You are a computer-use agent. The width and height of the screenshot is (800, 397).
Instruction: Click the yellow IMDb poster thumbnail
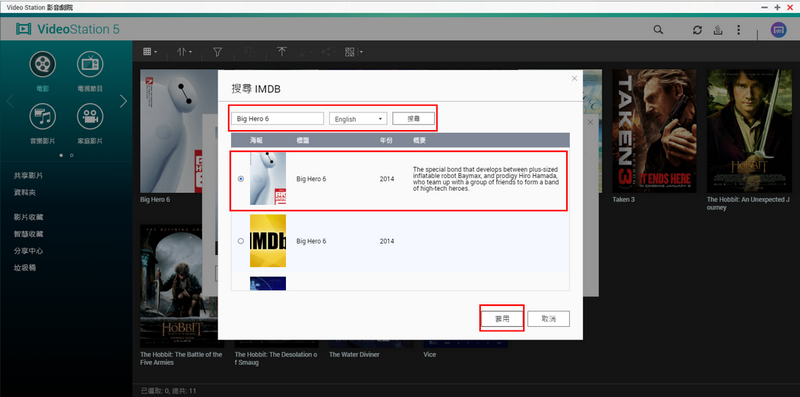268,241
